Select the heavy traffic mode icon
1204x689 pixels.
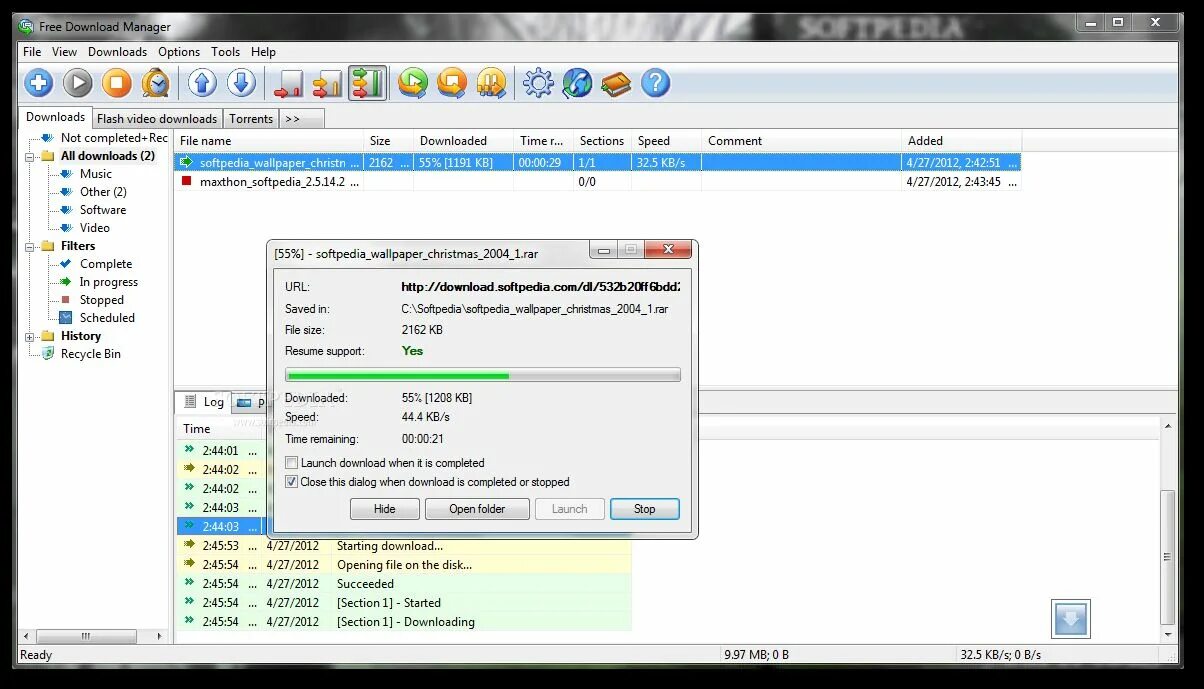coord(367,83)
